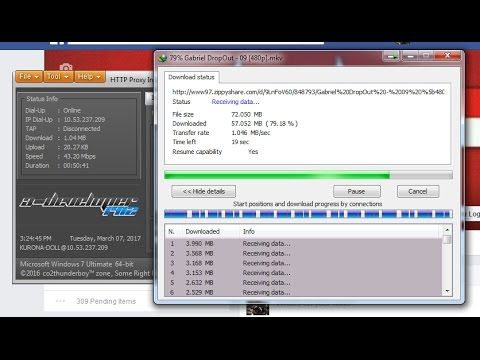This screenshot has height=360, width=480.
Task: Open the Tool dropdown menu
Action: click(58, 77)
